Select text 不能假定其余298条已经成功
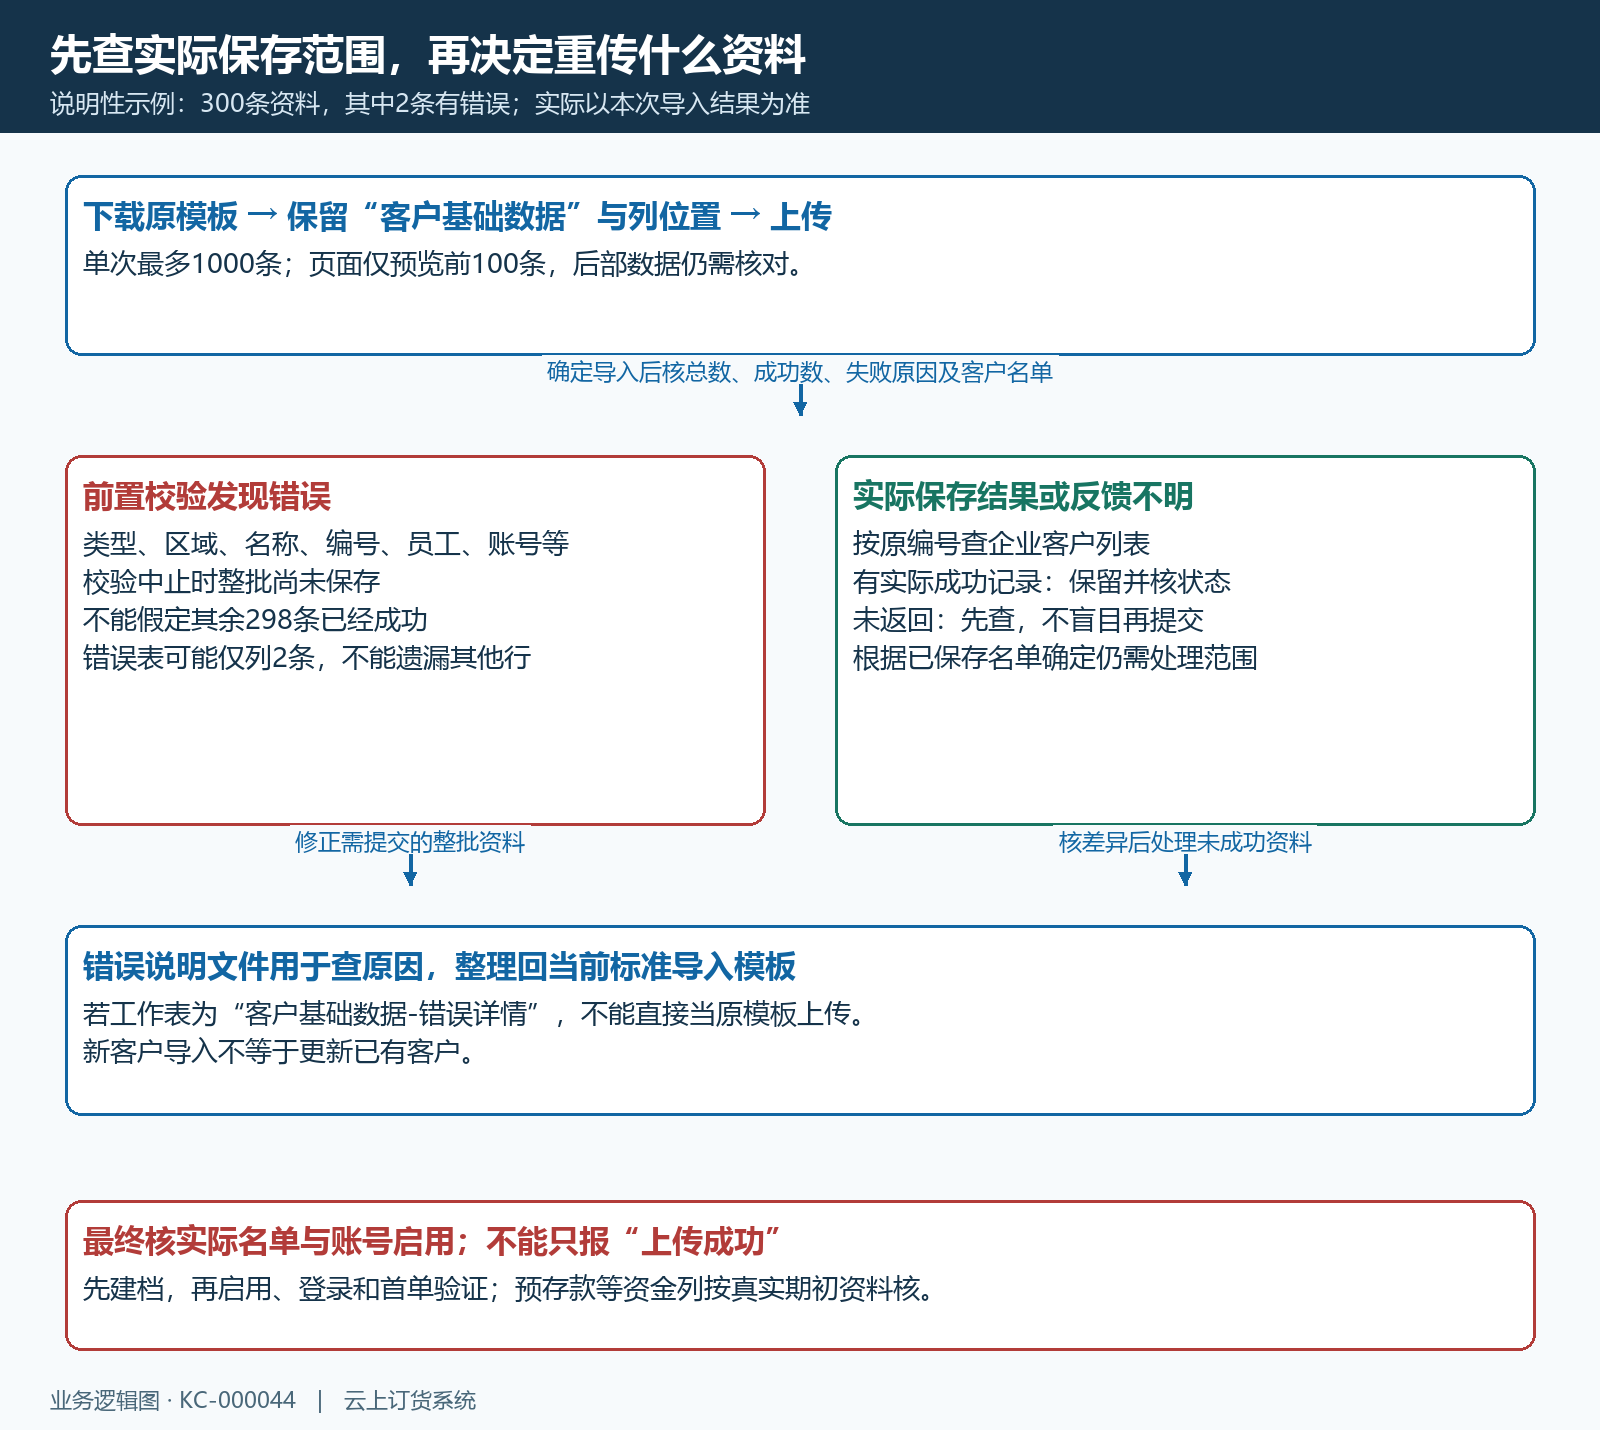The image size is (1600, 1430). pos(255,620)
